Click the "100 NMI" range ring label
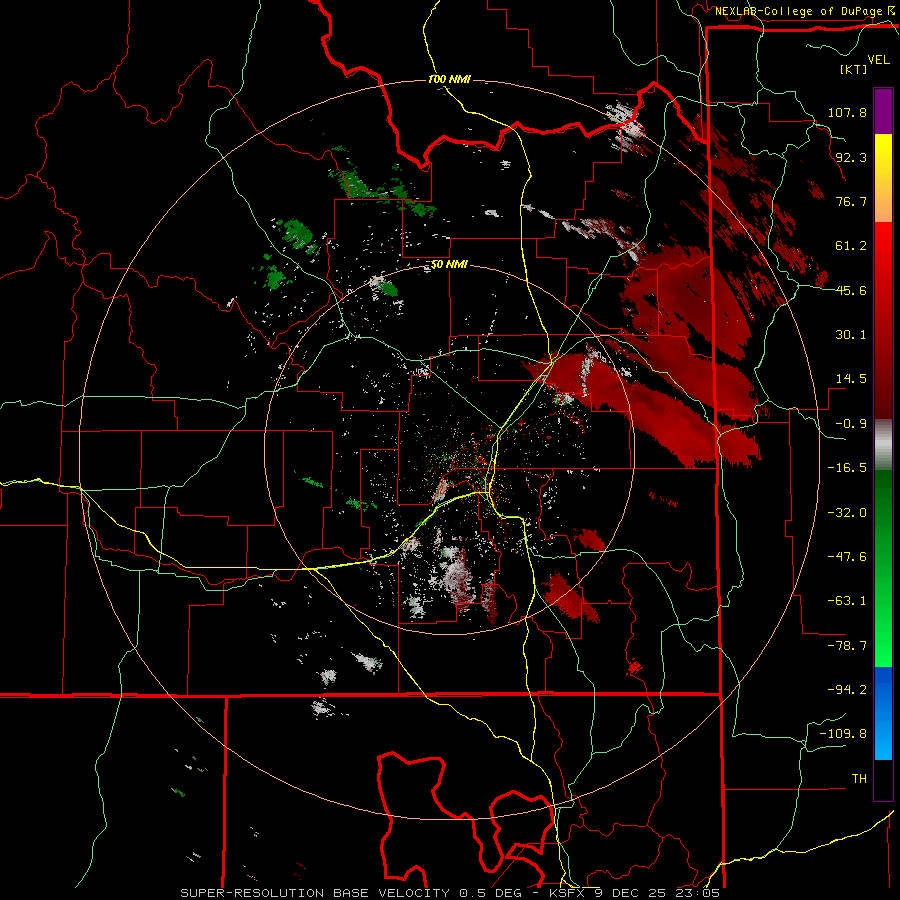The image size is (900, 900). [x=449, y=79]
